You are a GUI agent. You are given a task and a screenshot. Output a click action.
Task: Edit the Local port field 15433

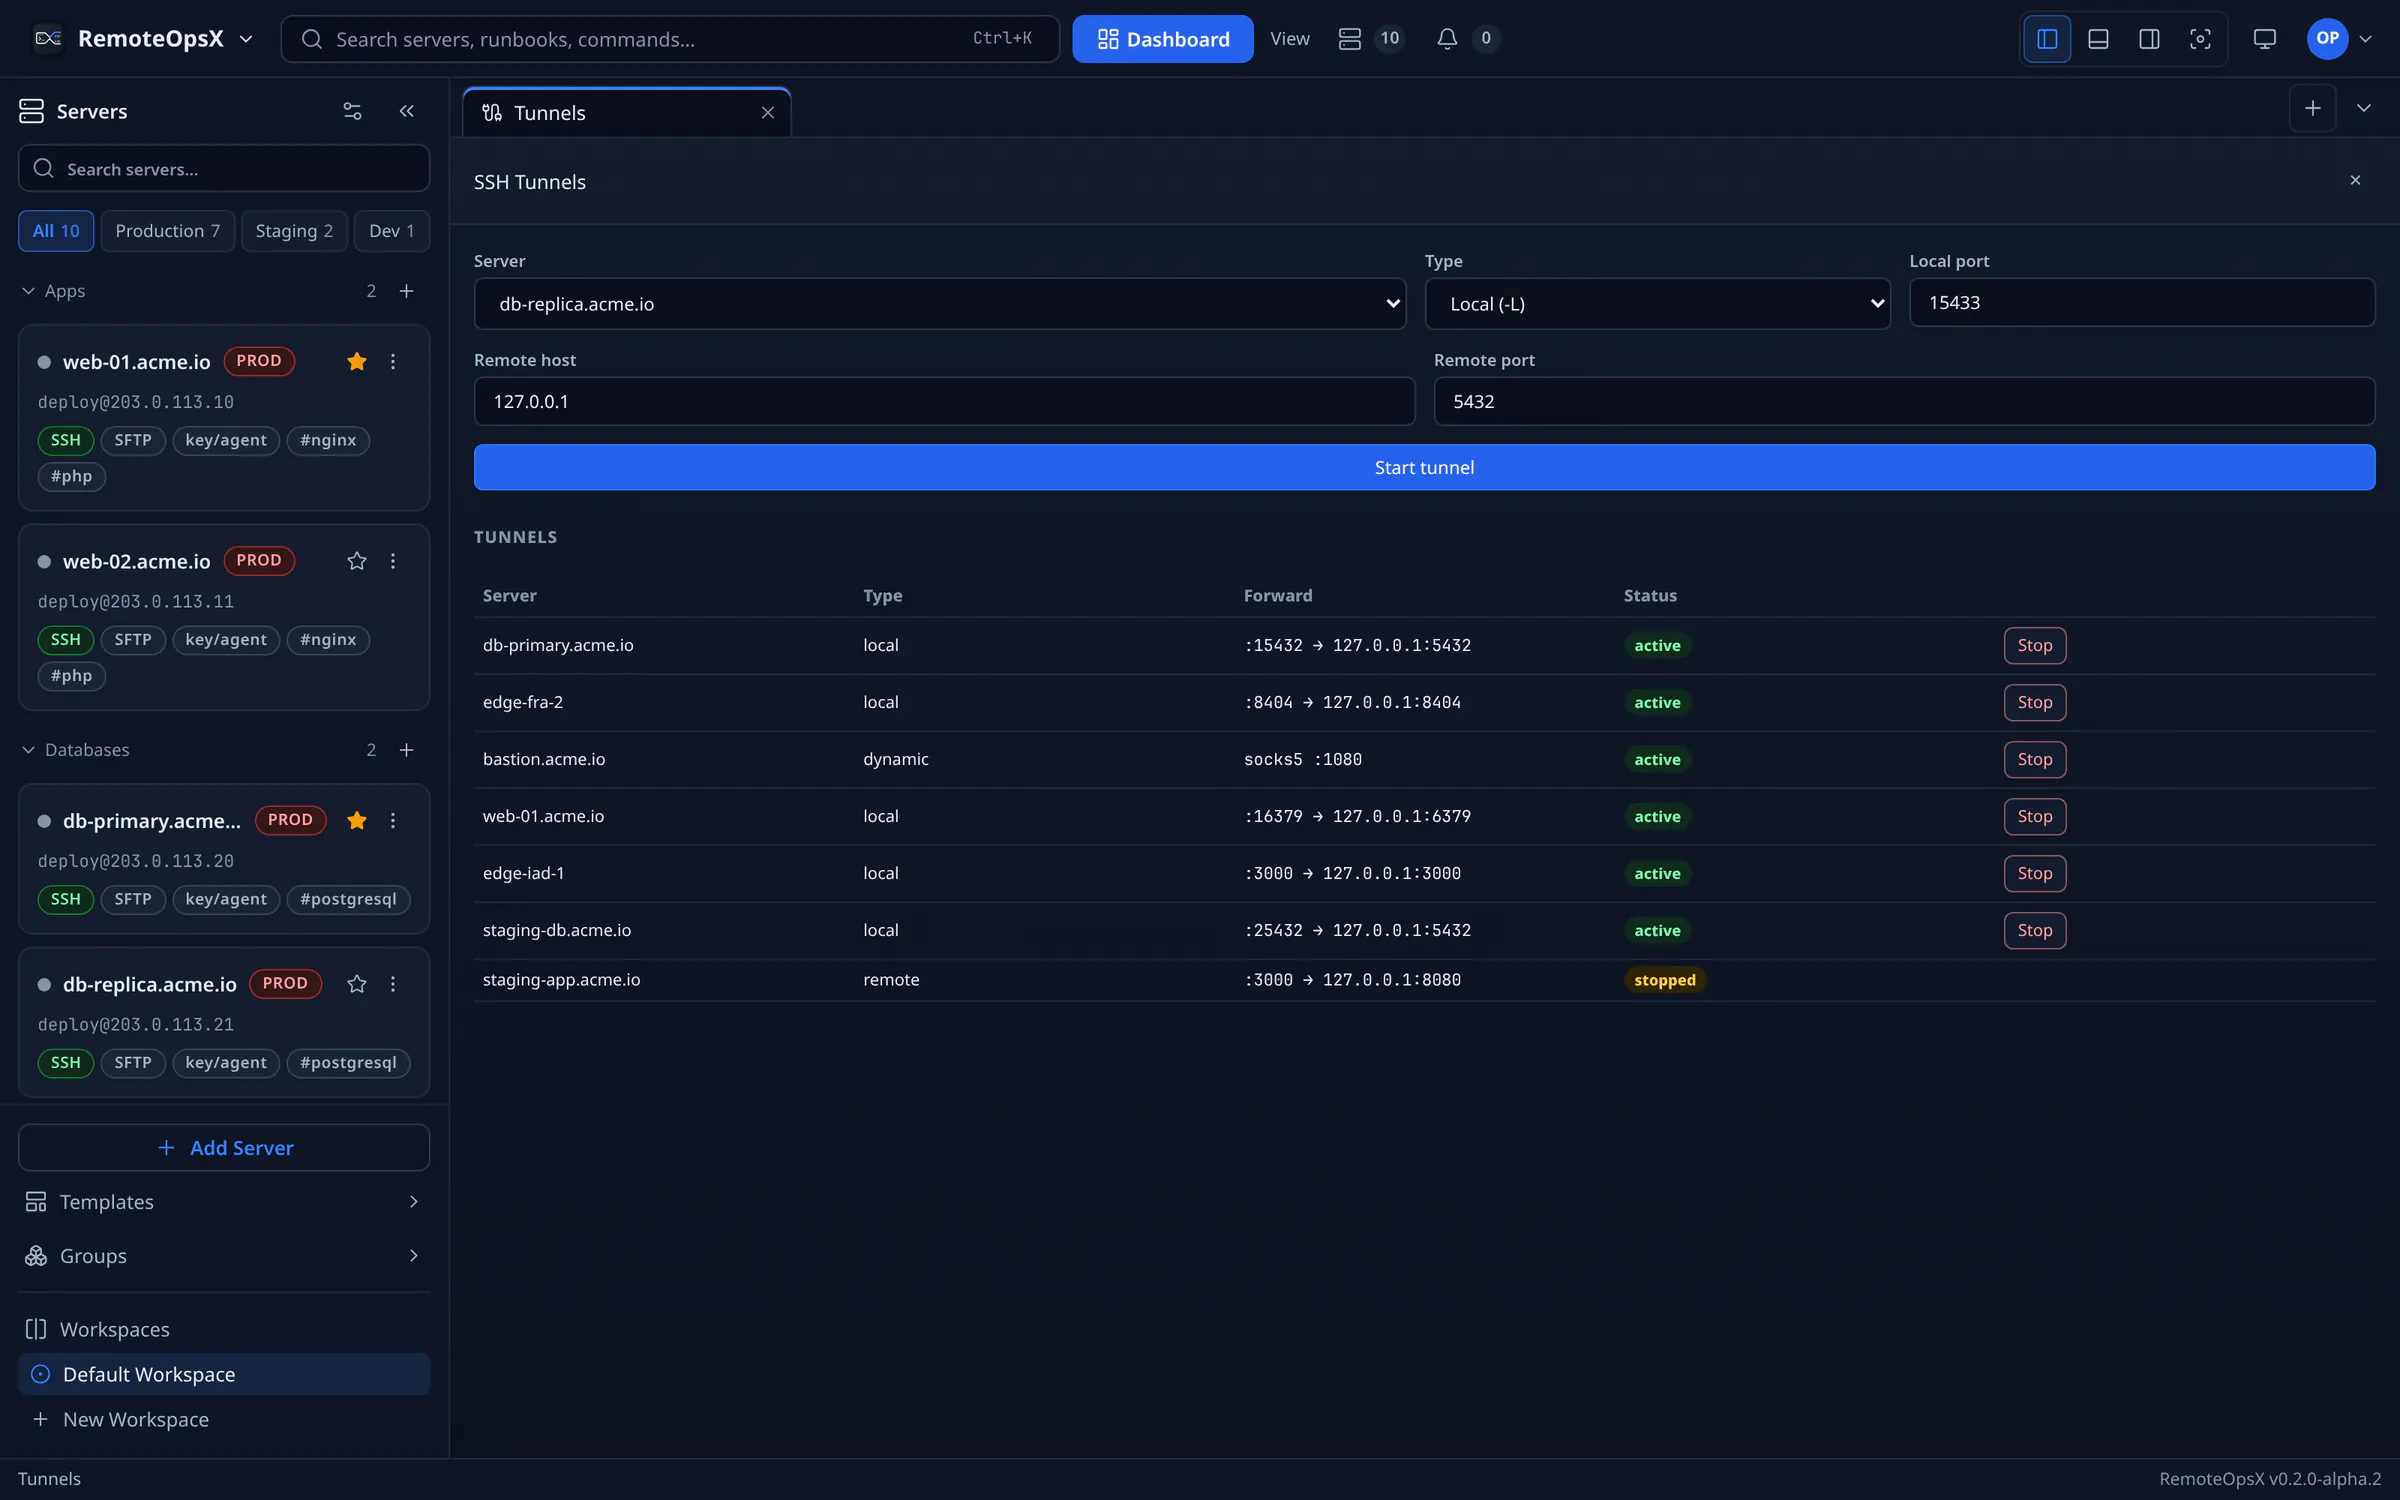[x=2142, y=303]
